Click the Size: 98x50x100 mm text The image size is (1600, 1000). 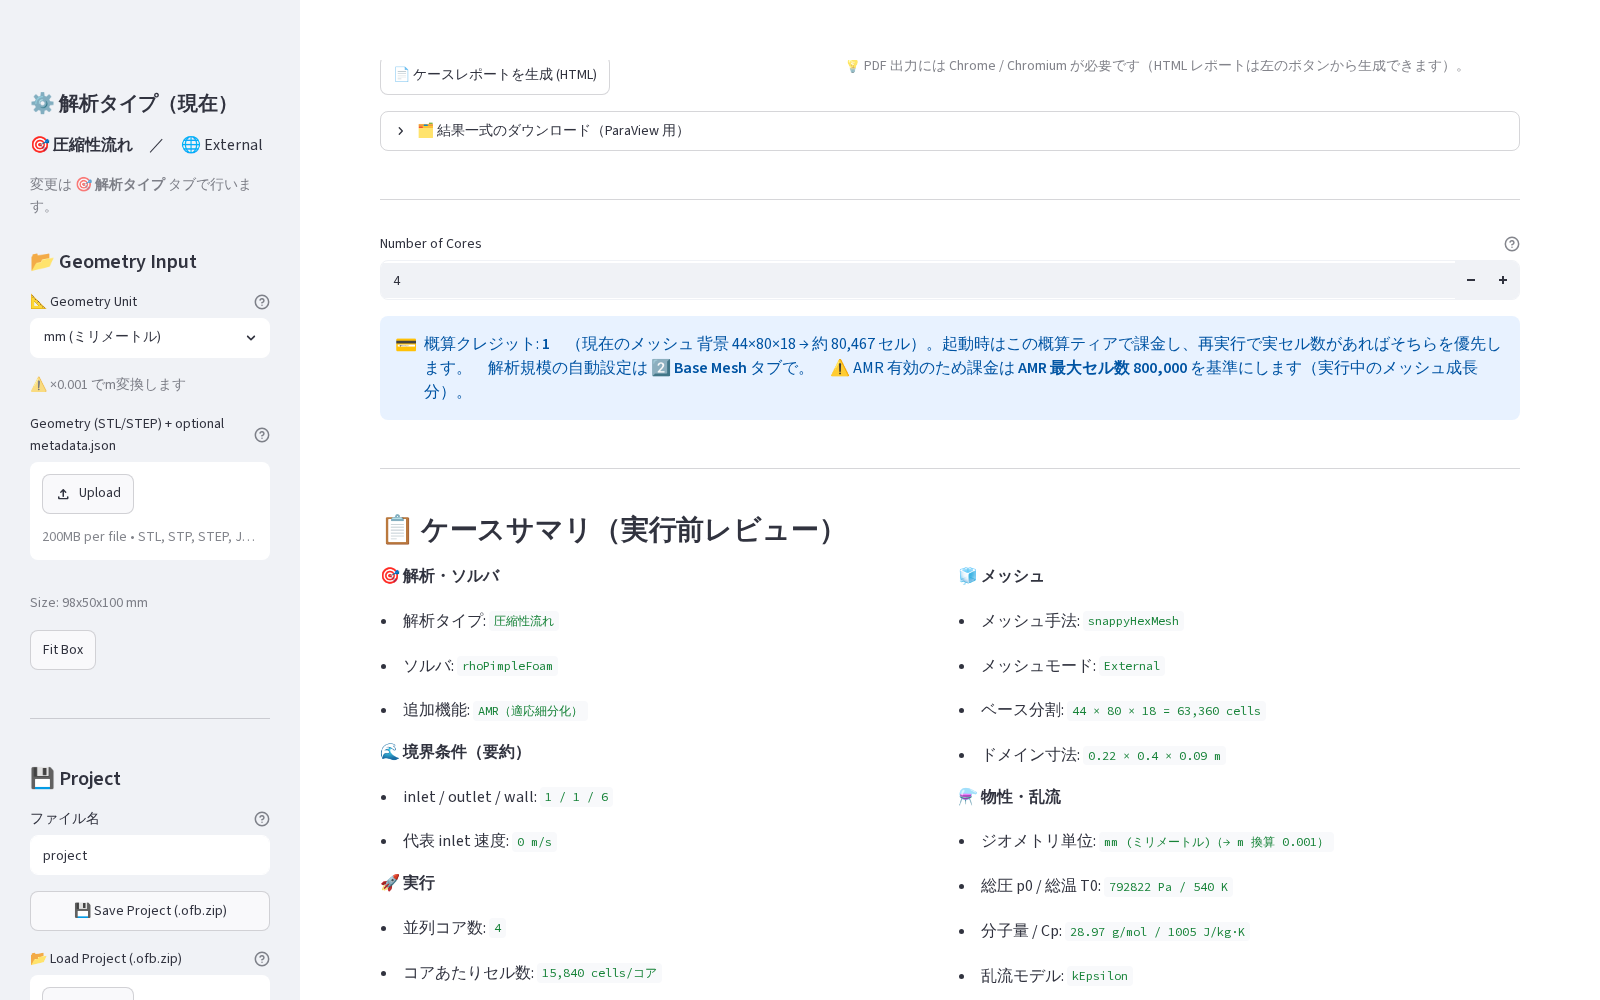(89, 603)
